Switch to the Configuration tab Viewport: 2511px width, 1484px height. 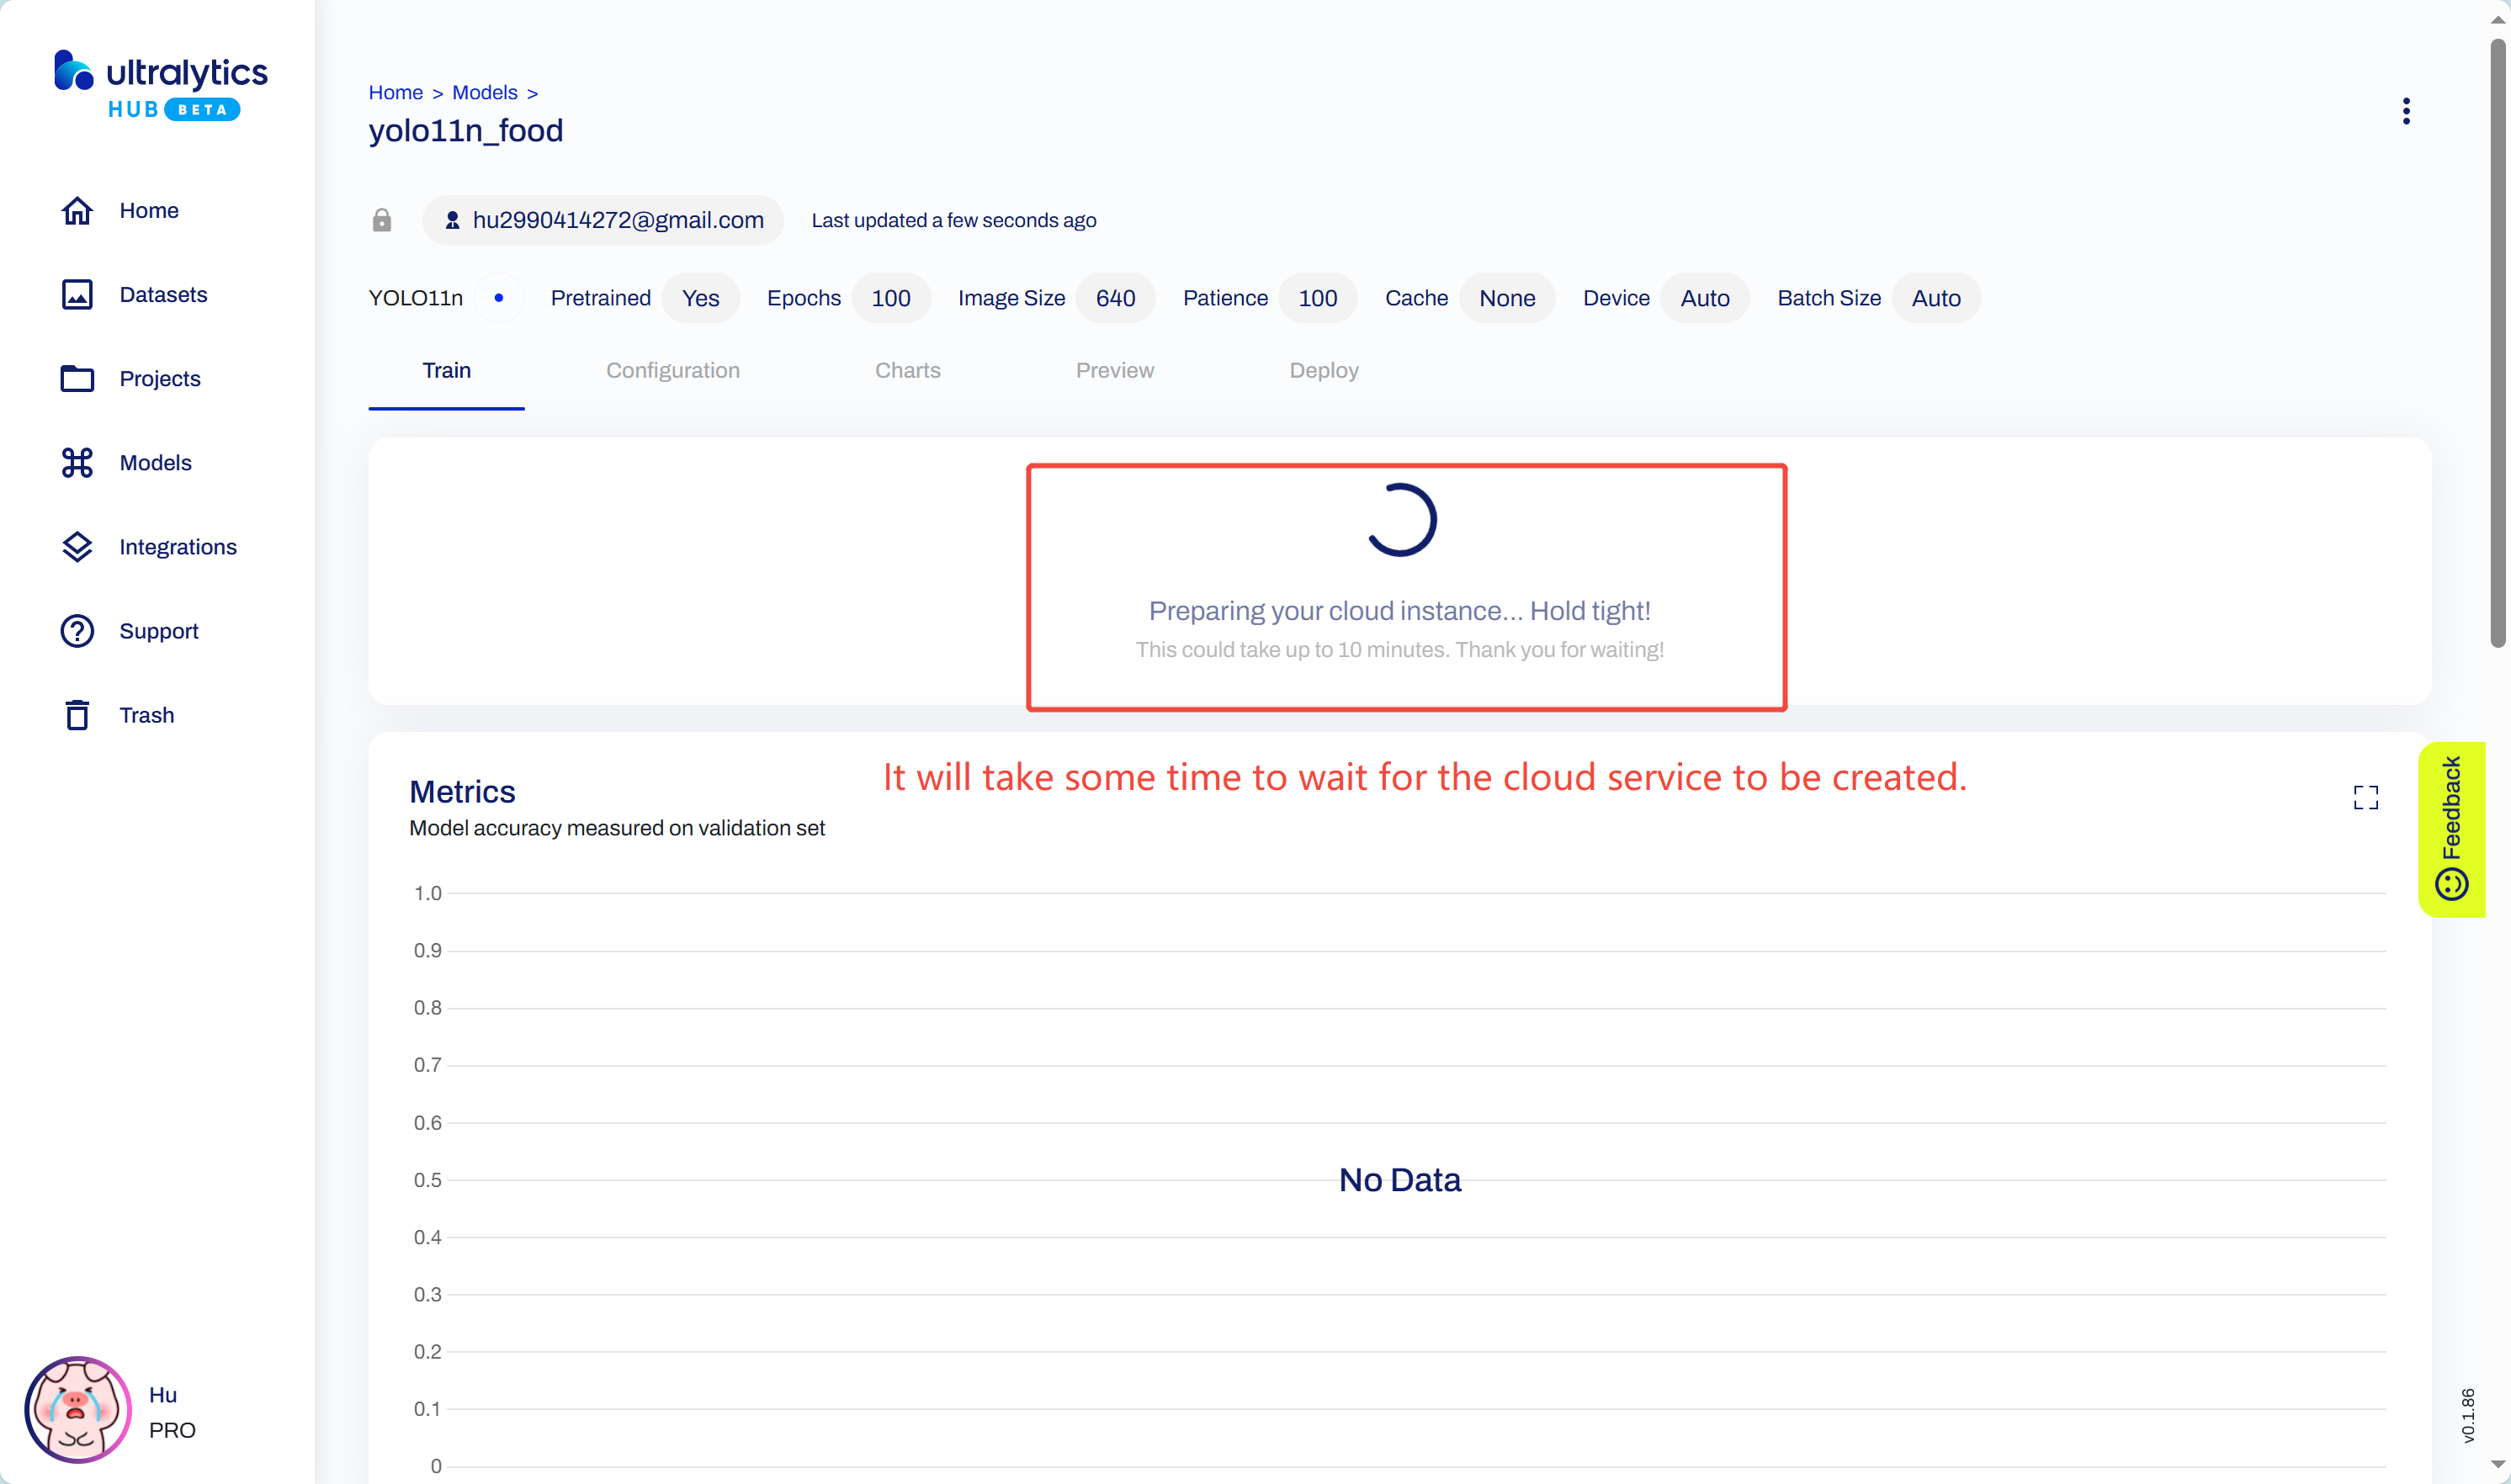coord(672,370)
